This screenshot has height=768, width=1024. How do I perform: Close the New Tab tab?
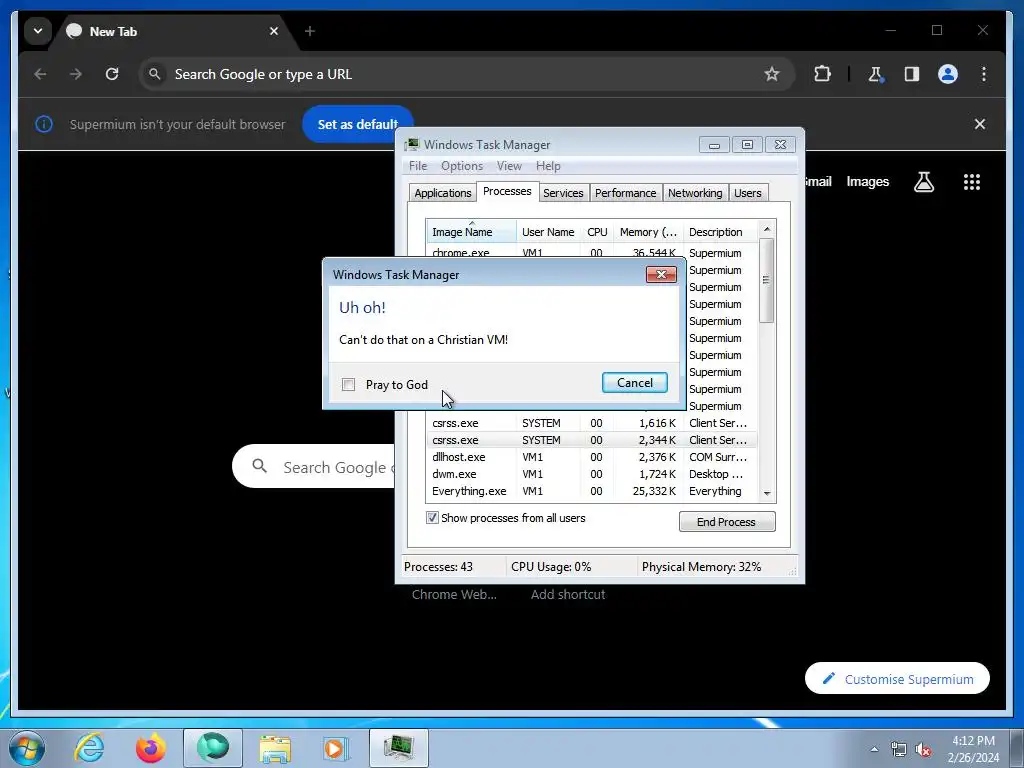tap(274, 31)
